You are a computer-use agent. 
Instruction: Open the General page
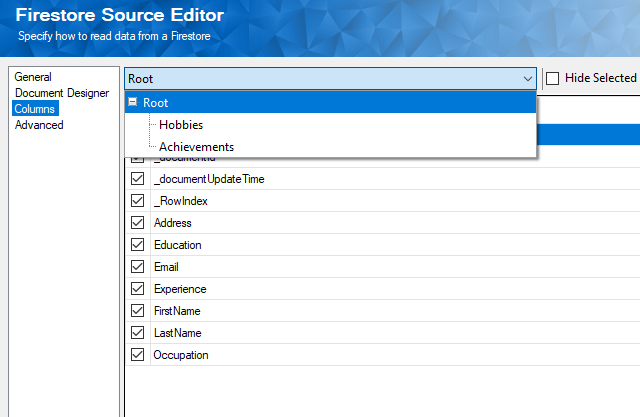(x=33, y=77)
